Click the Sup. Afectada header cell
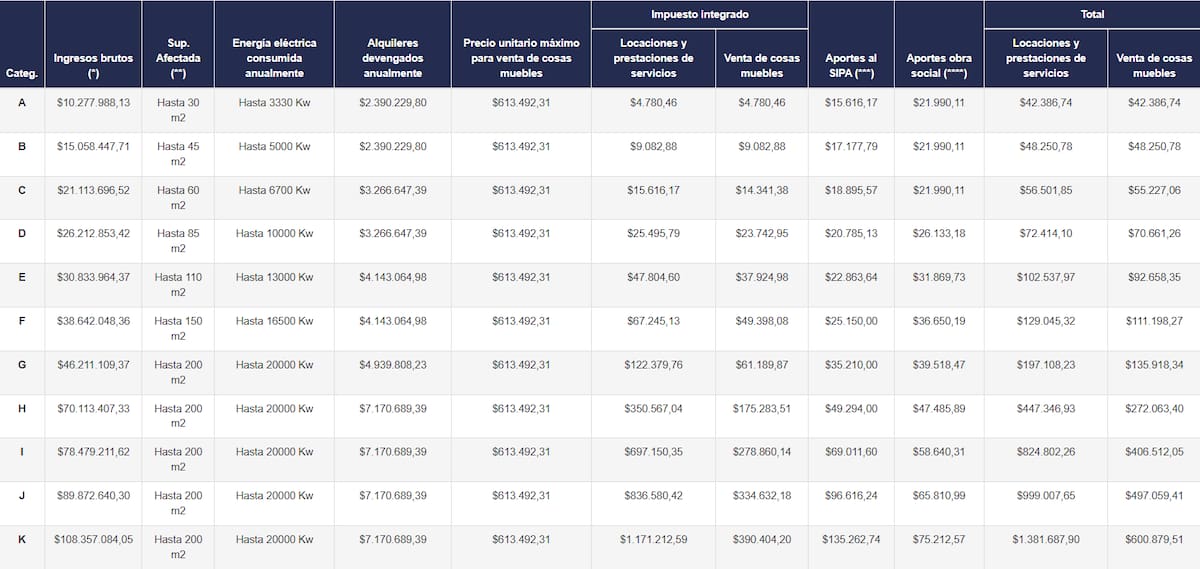Viewport: 1200px width, 569px height. tap(178, 58)
